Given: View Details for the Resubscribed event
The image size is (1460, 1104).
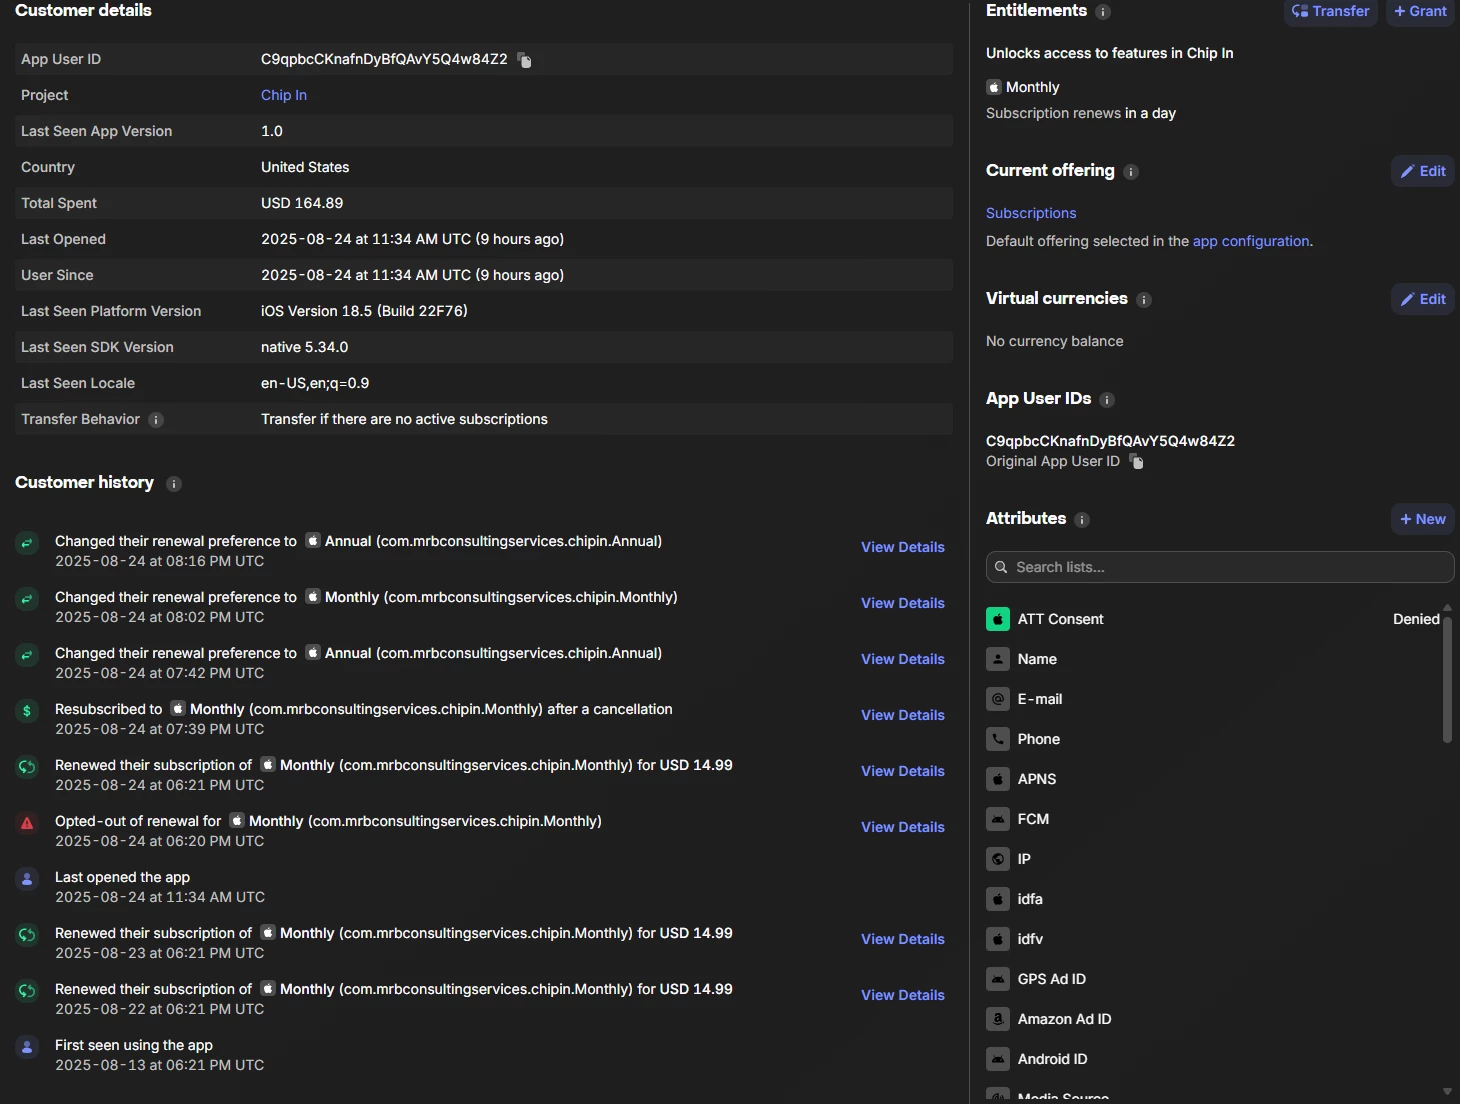Looking at the screenshot, I should click(903, 715).
